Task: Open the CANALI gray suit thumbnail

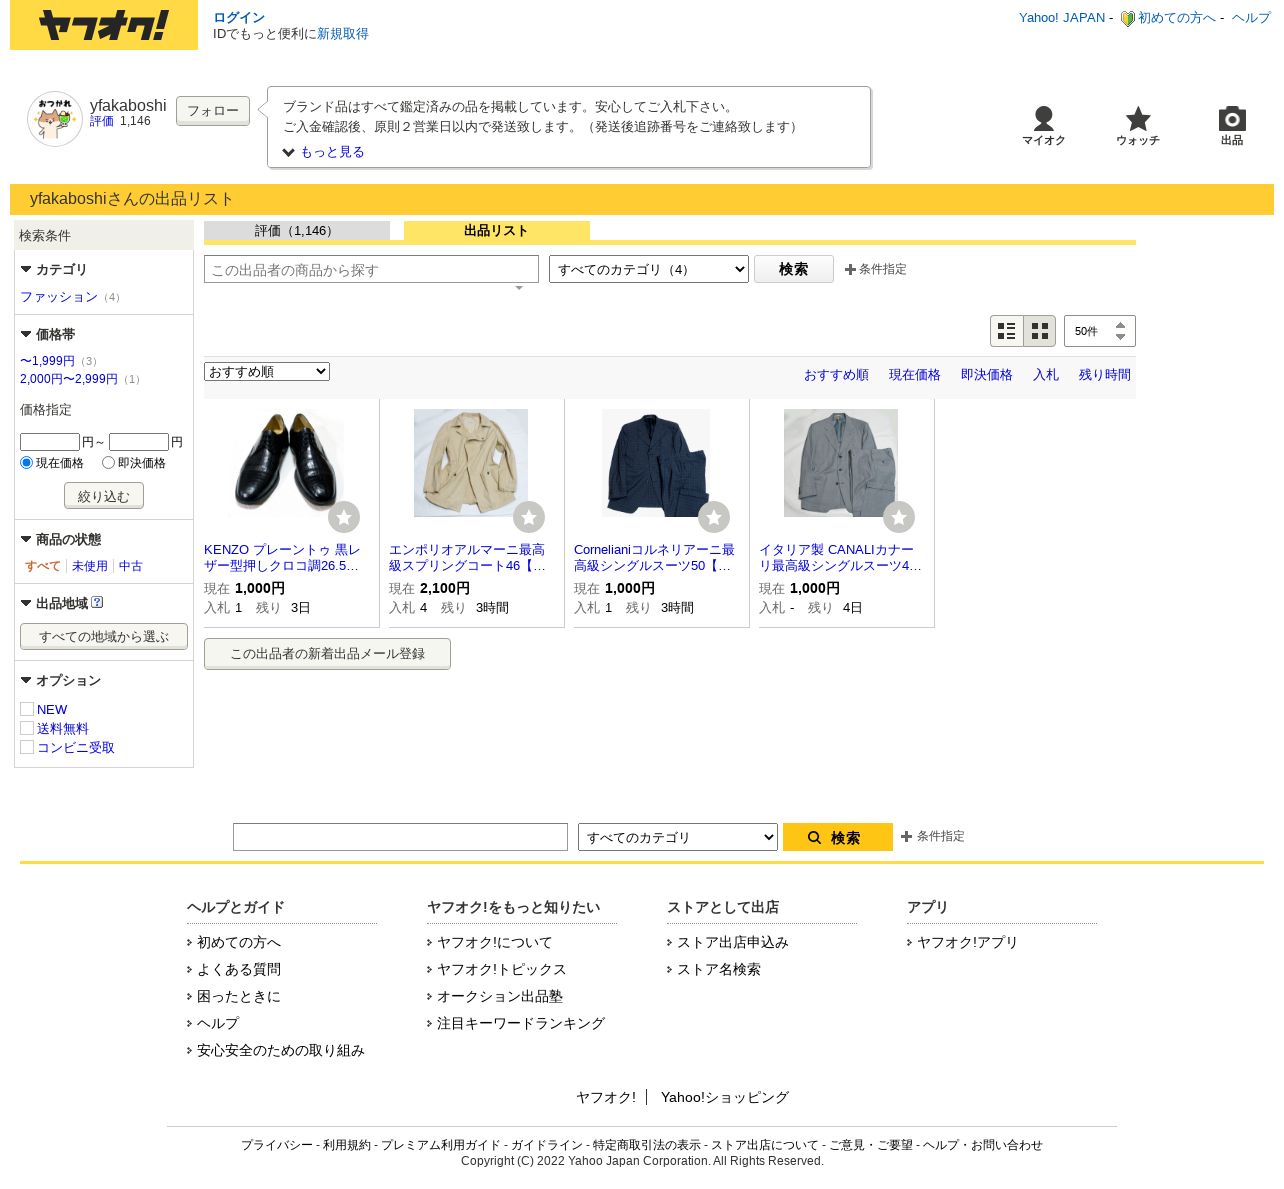Action: click(841, 463)
